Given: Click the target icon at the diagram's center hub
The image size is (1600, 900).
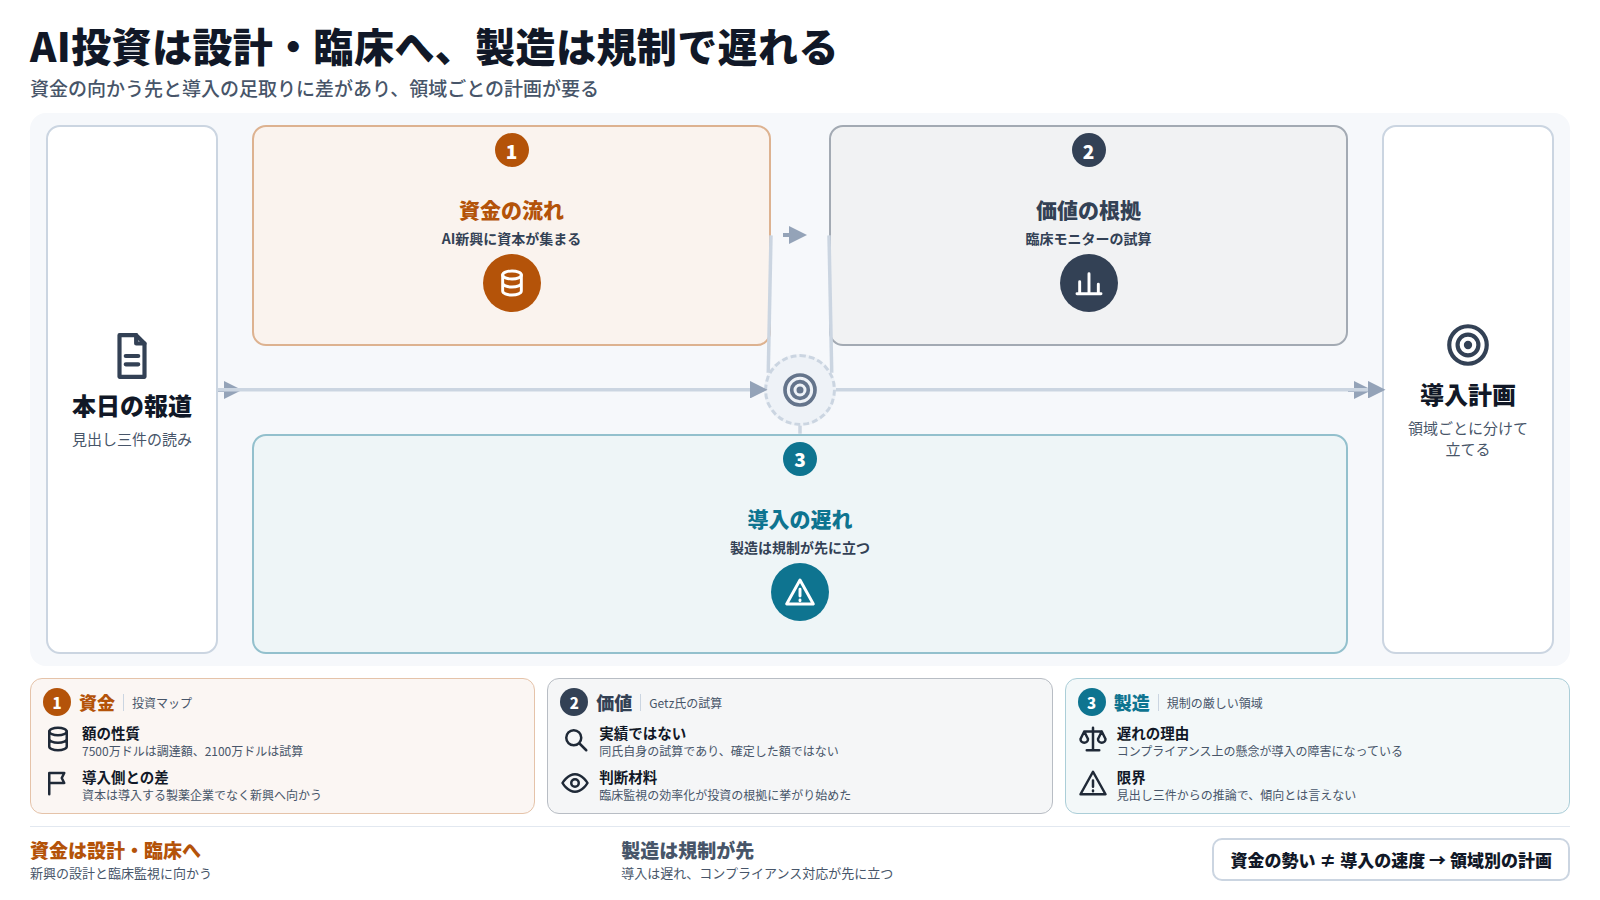Looking at the screenshot, I should [x=800, y=390].
